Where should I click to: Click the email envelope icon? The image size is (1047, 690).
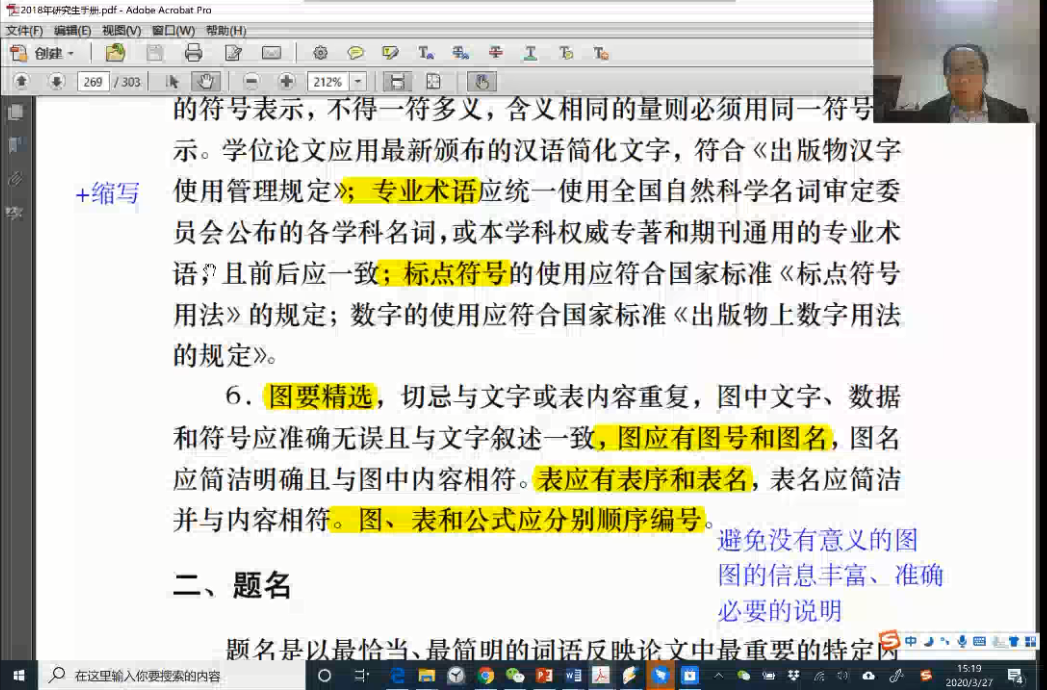pos(271,53)
